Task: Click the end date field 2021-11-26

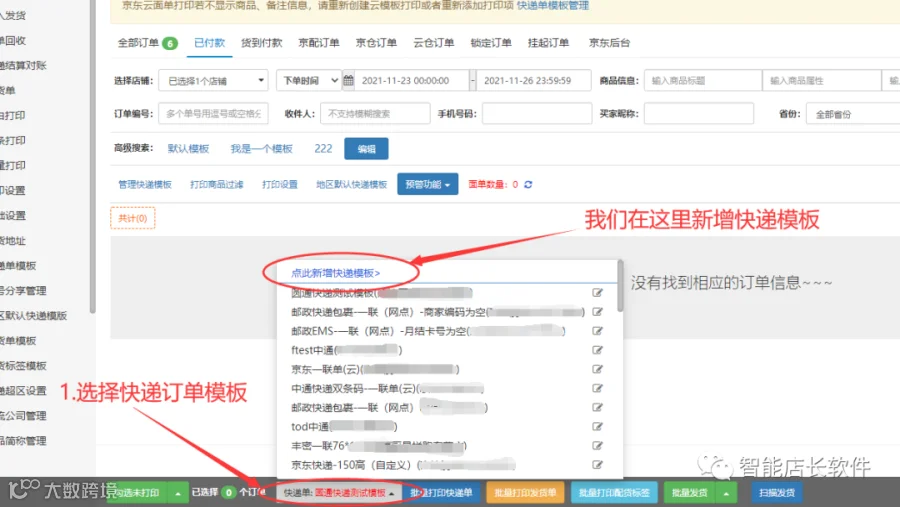Action: point(534,80)
